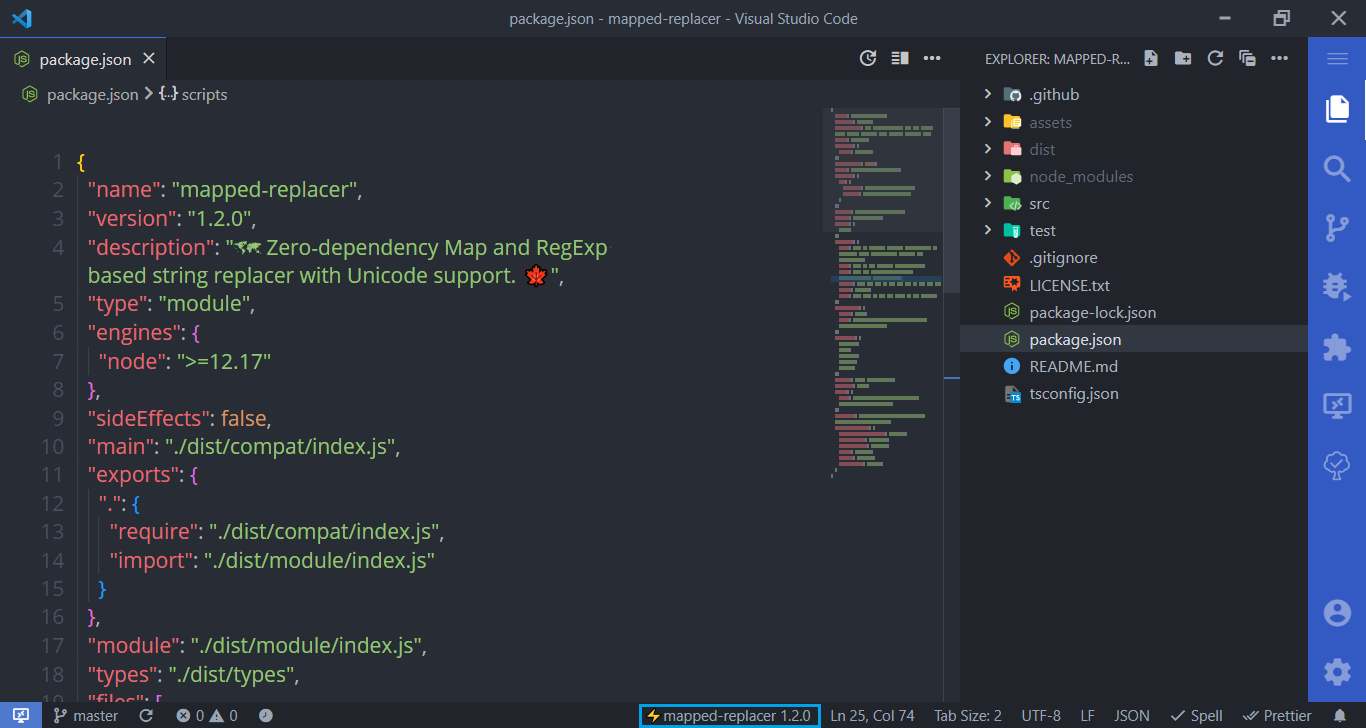
Task: Click mapped-replacer 1.2.0 status item
Action: coord(729,715)
